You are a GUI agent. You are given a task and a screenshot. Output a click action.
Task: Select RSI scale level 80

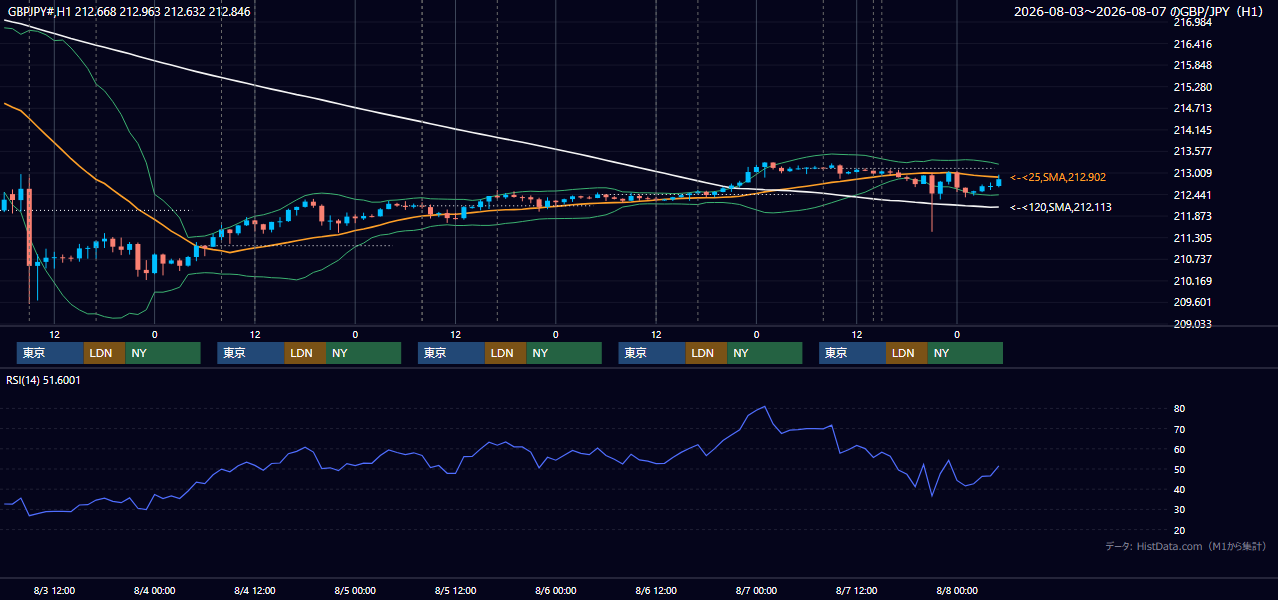[x=1180, y=409]
